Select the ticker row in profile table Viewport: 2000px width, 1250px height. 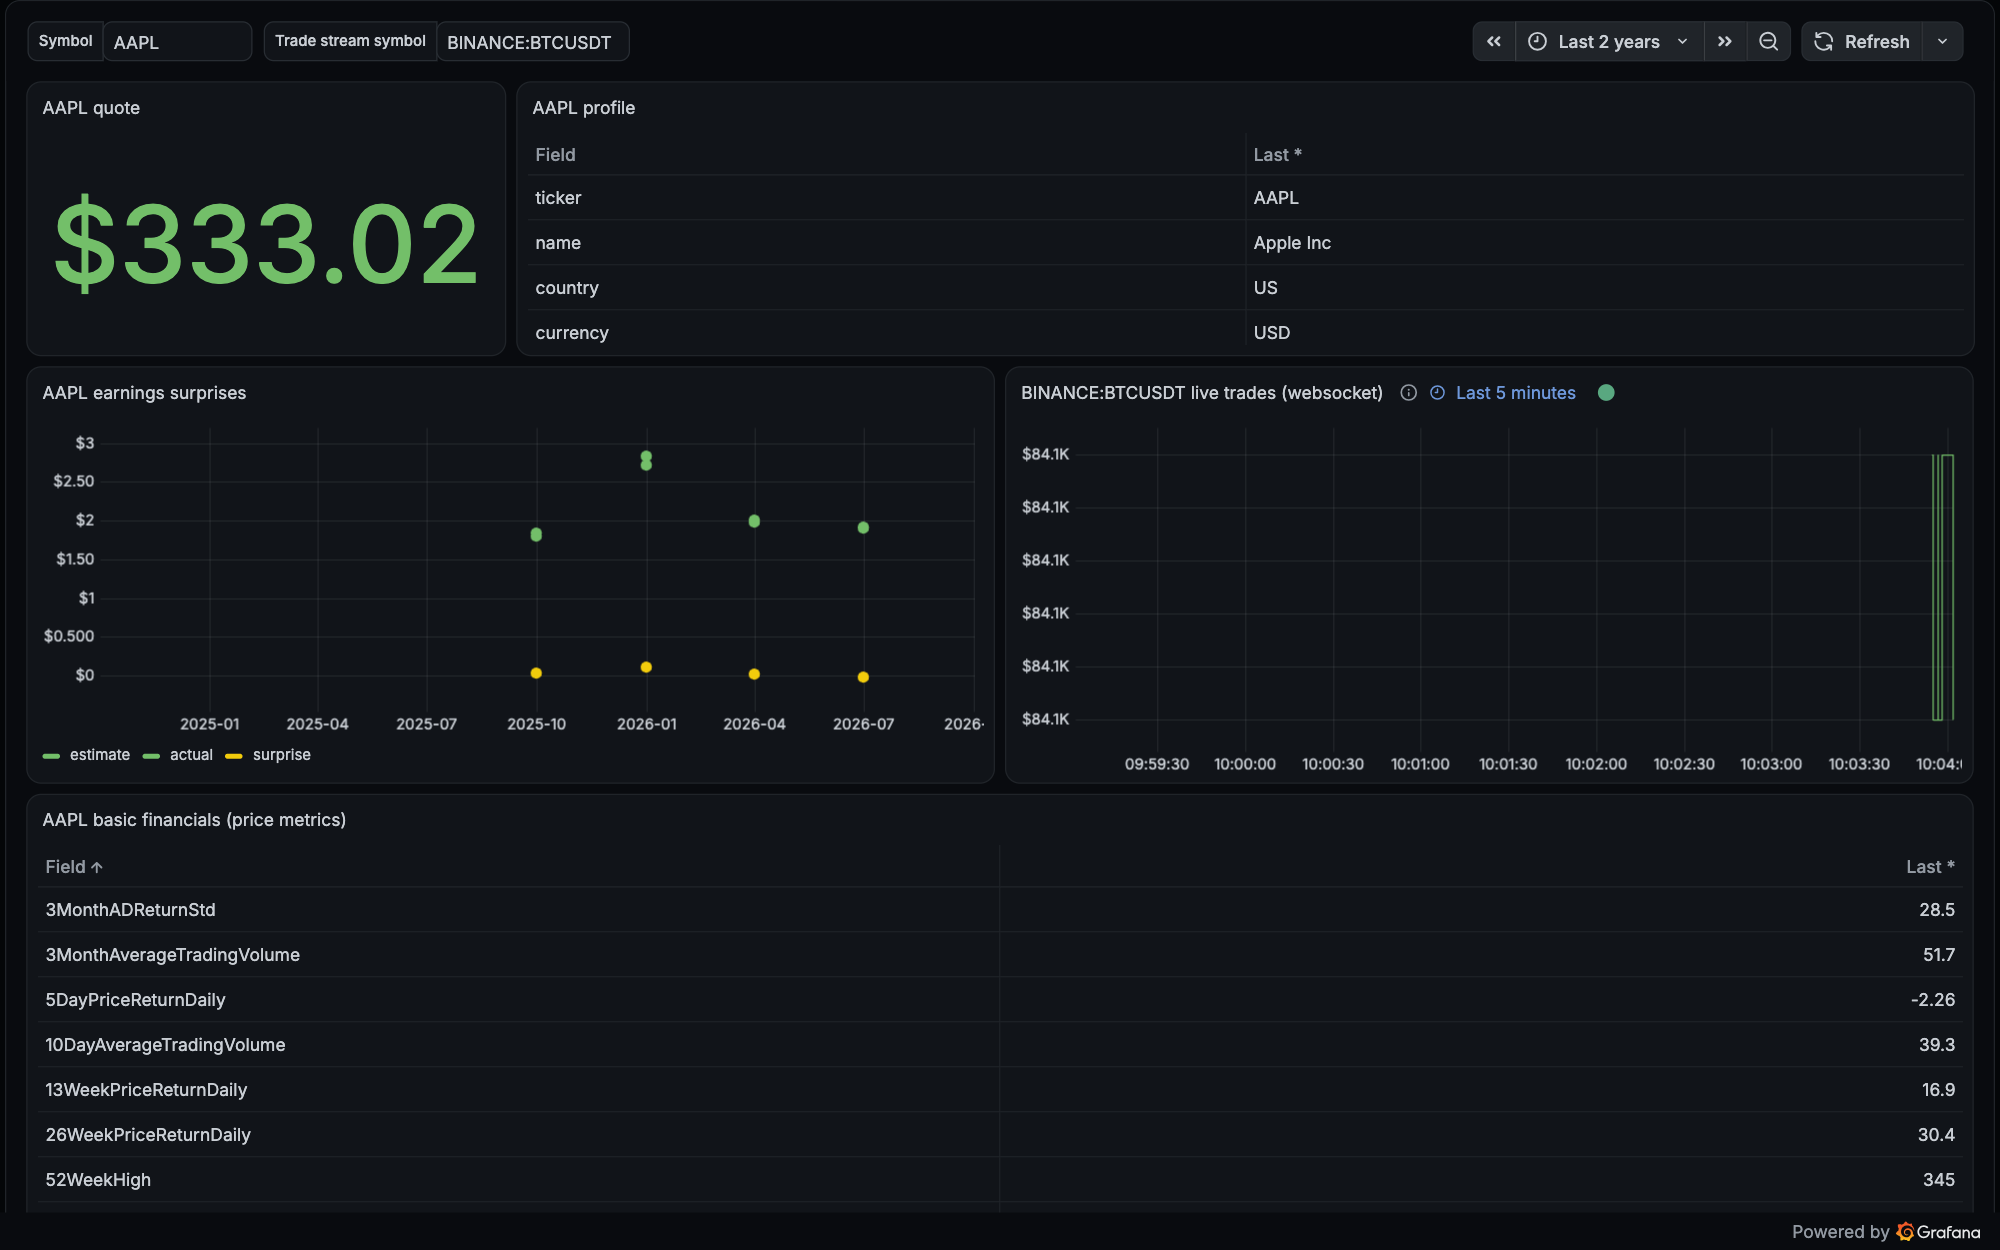click(x=1246, y=198)
